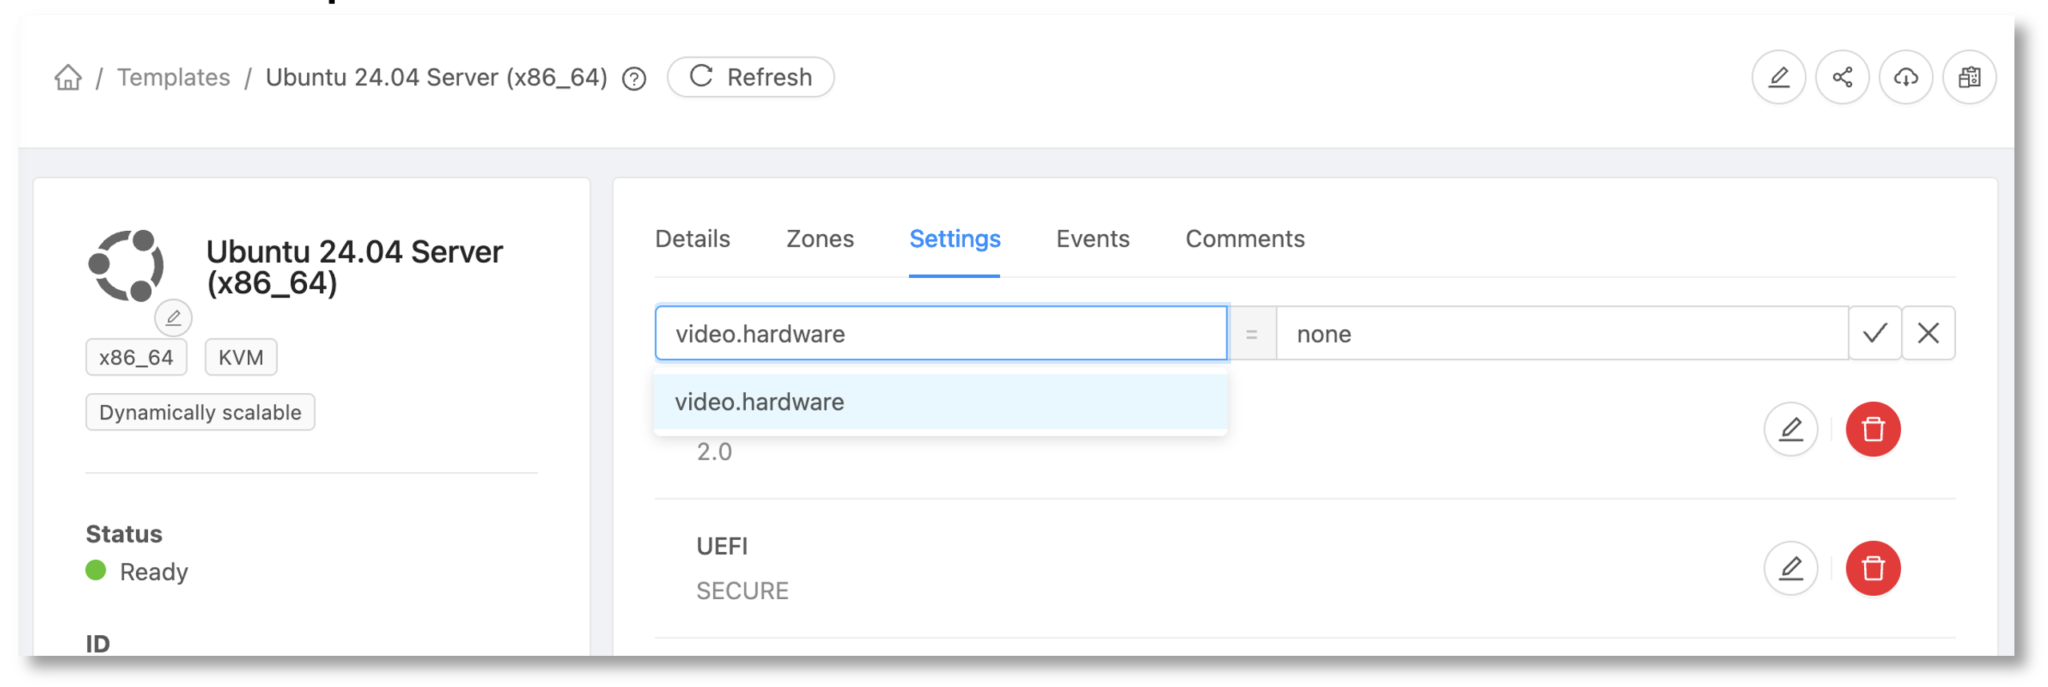The height and width of the screenshot is (687, 2048).
Task: Click the Refresh button
Action: tap(751, 77)
